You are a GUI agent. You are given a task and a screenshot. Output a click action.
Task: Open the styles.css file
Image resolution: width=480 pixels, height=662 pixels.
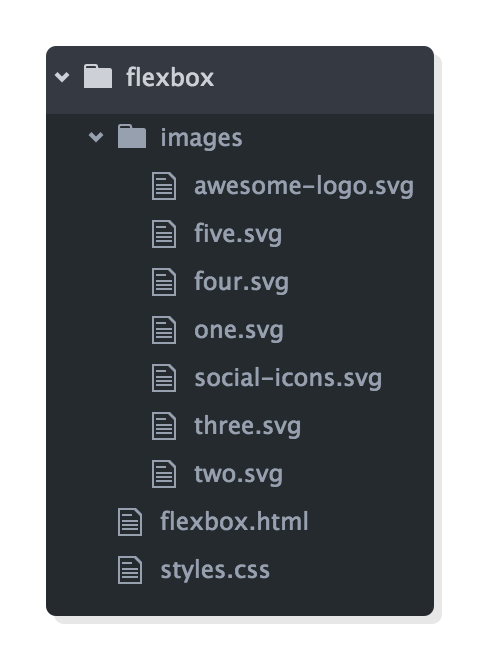point(215,570)
